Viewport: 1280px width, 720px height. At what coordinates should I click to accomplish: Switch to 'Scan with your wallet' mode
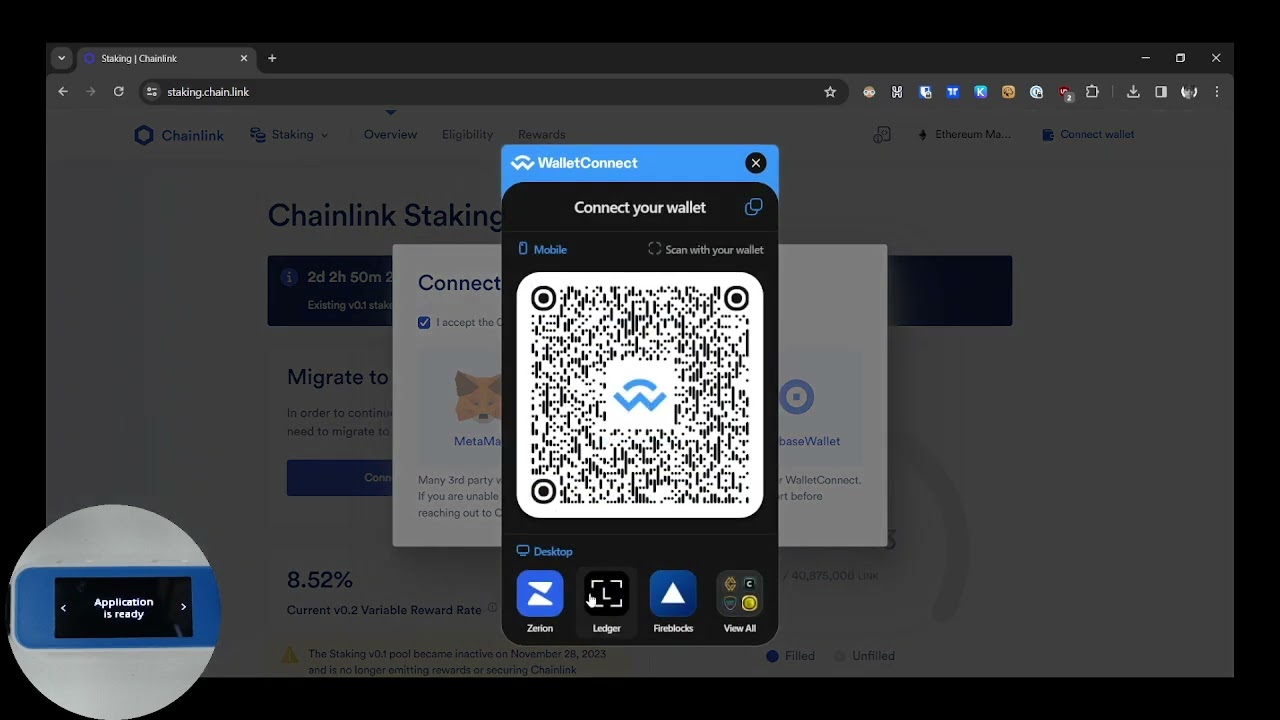click(706, 249)
